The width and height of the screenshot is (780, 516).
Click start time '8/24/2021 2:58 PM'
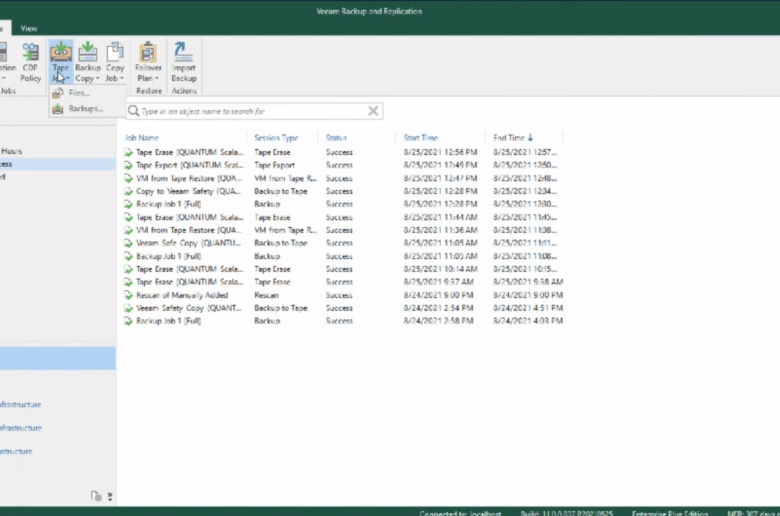pyautogui.click(x=438, y=321)
